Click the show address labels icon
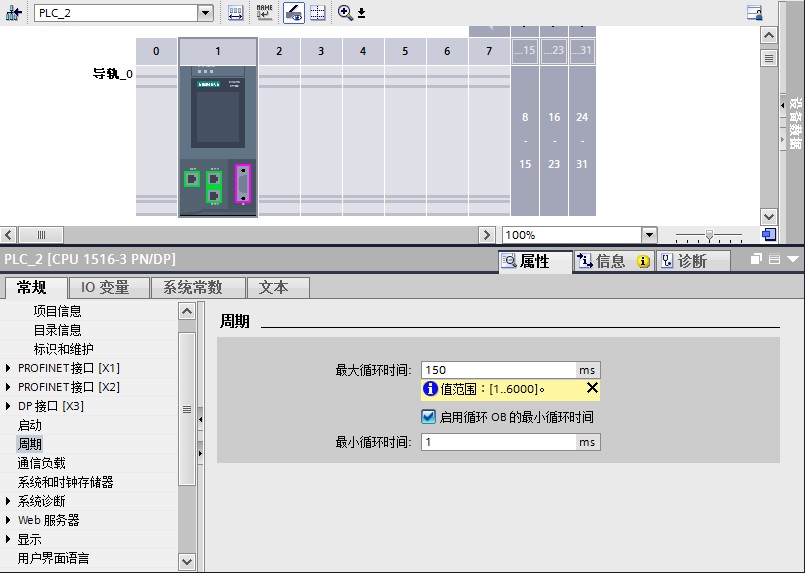The height and width of the screenshot is (573, 805). pos(236,13)
